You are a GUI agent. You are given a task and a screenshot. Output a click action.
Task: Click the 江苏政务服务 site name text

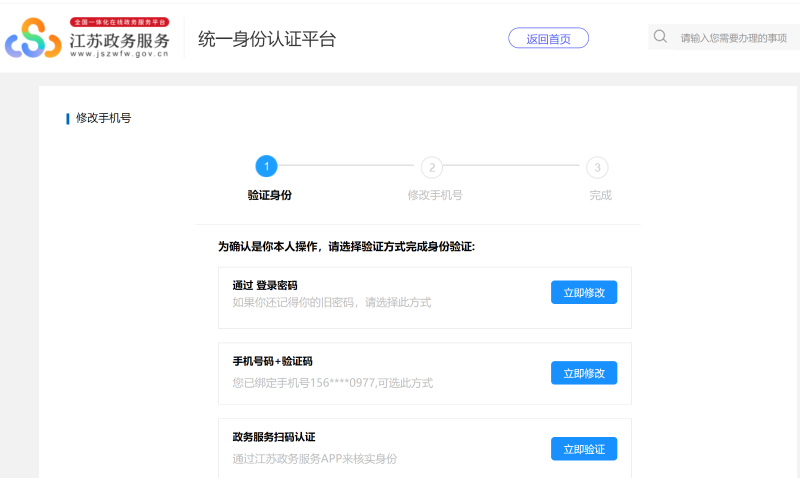[120, 40]
